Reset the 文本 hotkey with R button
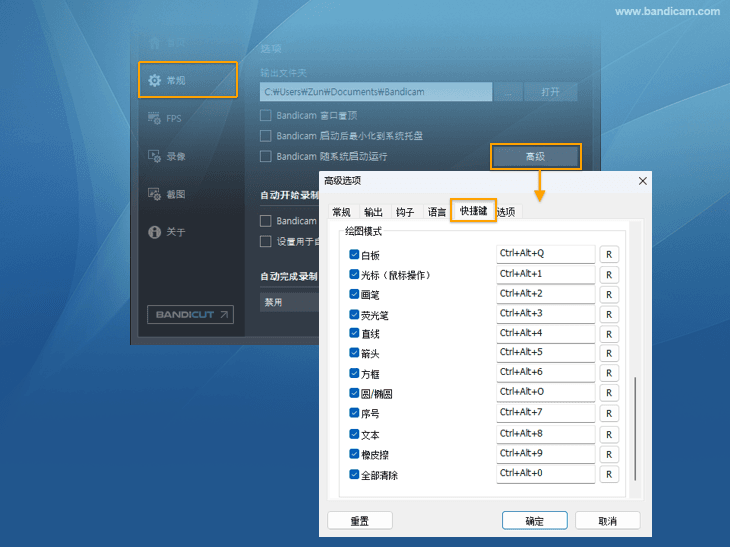This screenshot has width=730, height=547. (x=609, y=435)
